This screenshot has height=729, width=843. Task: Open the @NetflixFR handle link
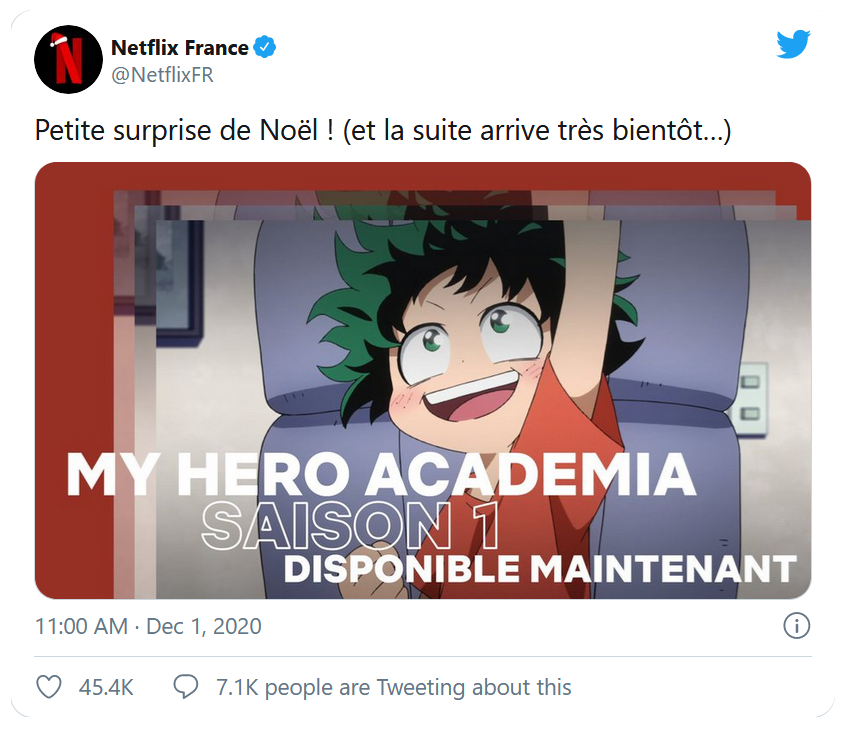pos(162,75)
